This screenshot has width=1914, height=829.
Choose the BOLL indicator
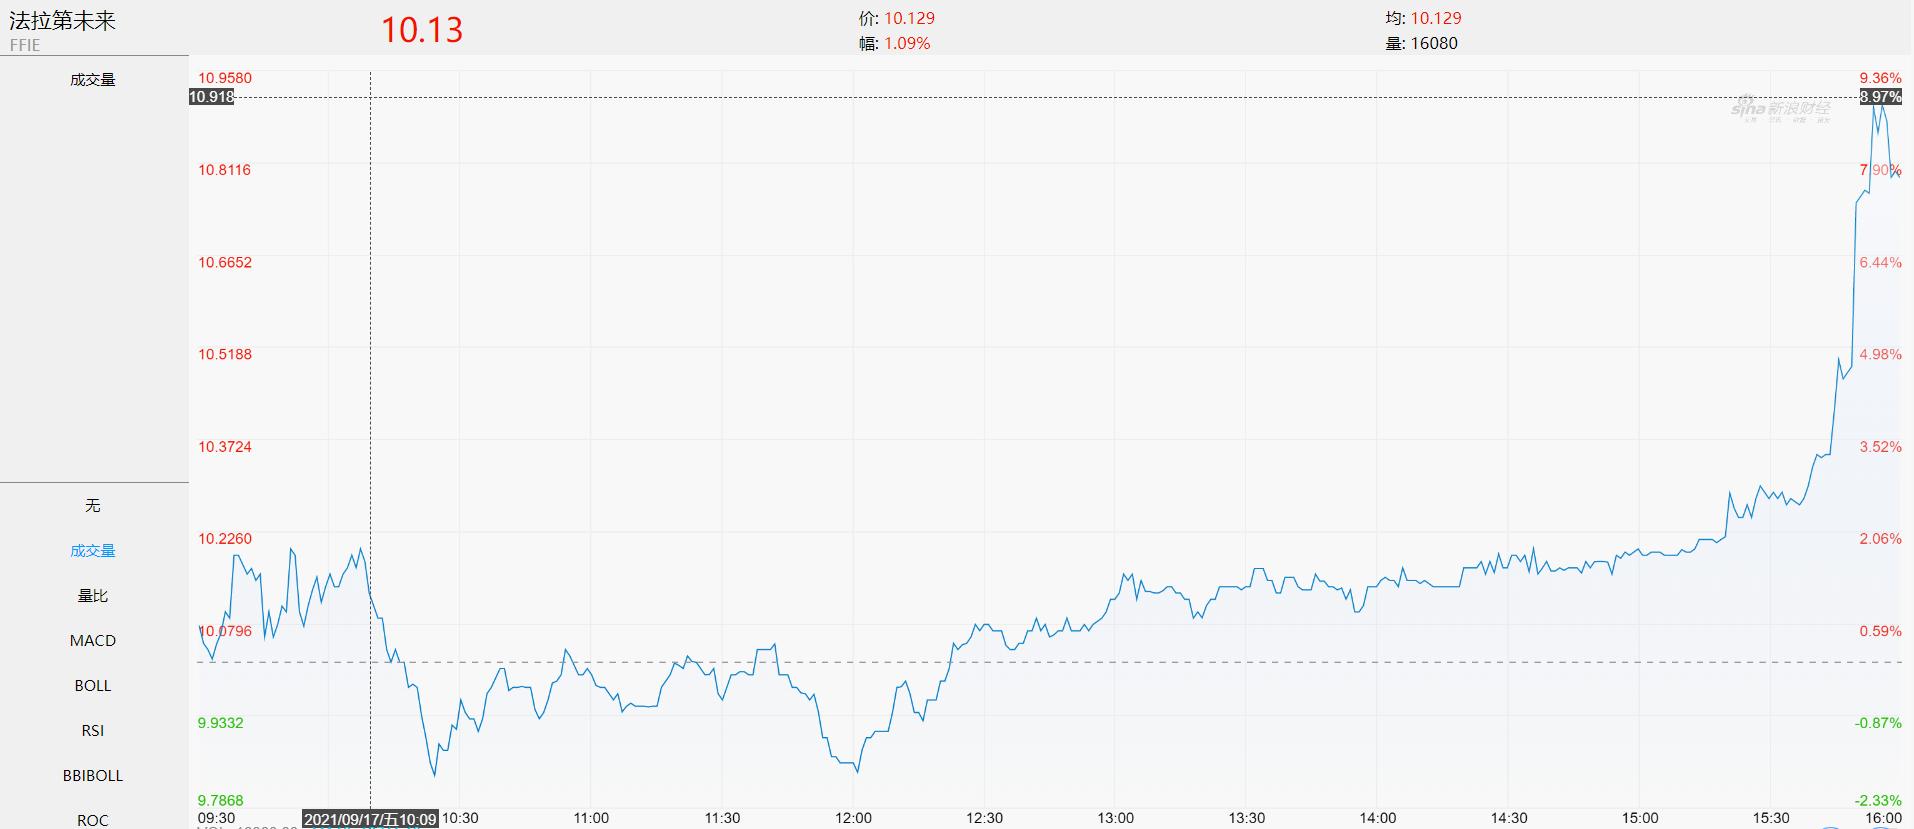tap(93, 686)
